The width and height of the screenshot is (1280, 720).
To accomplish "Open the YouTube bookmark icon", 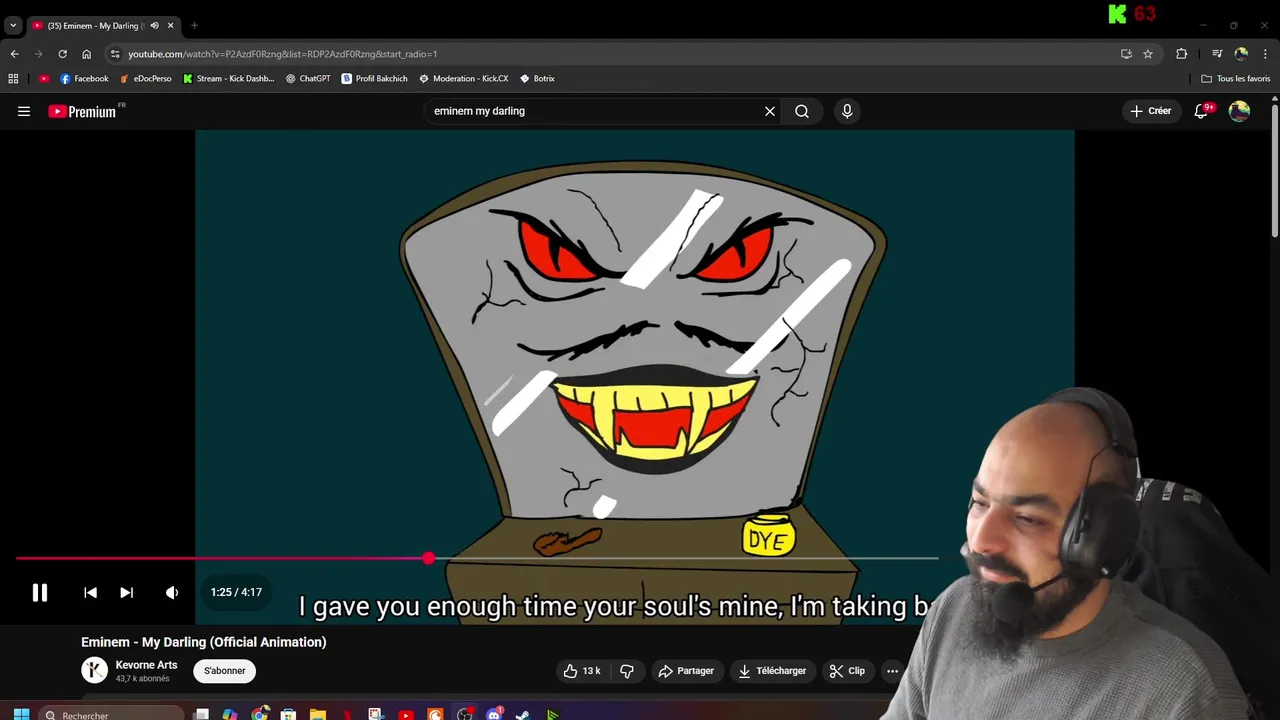I will point(44,78).
